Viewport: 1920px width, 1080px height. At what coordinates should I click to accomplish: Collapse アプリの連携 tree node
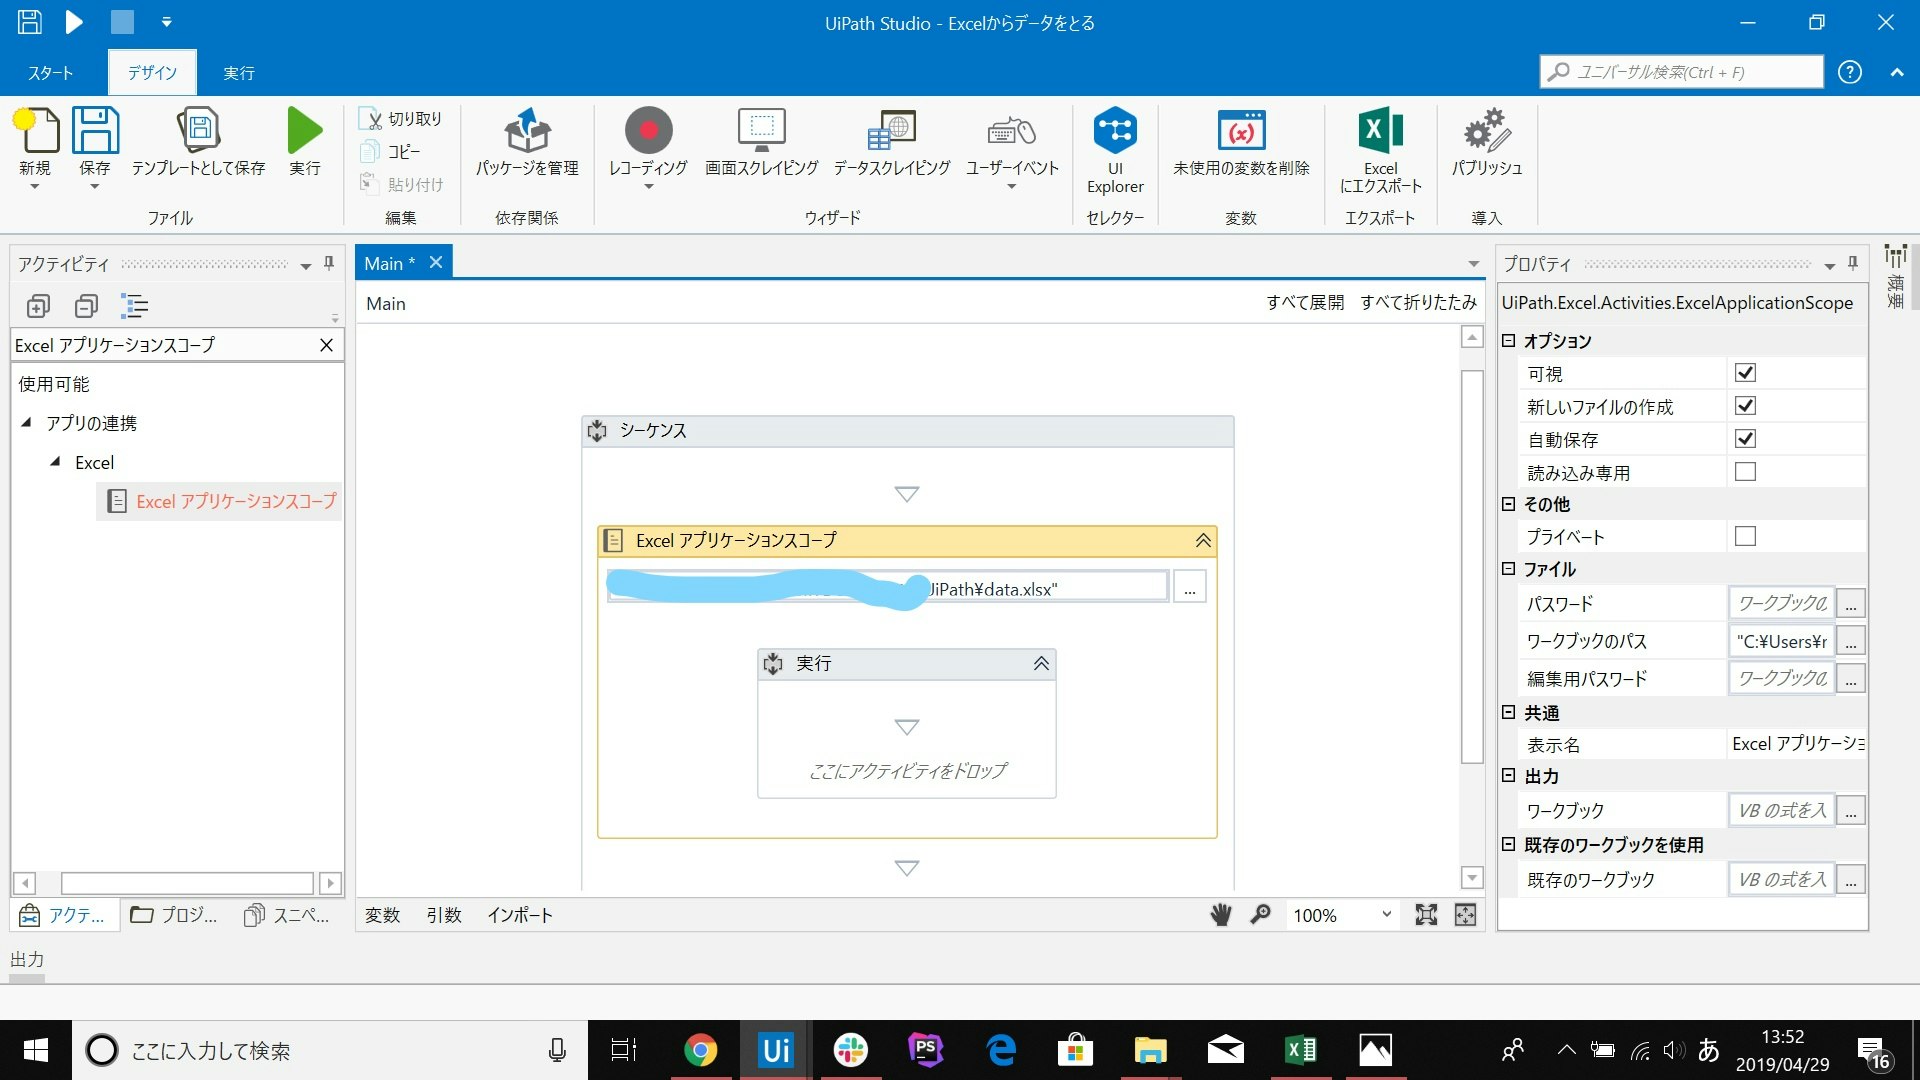27,422
